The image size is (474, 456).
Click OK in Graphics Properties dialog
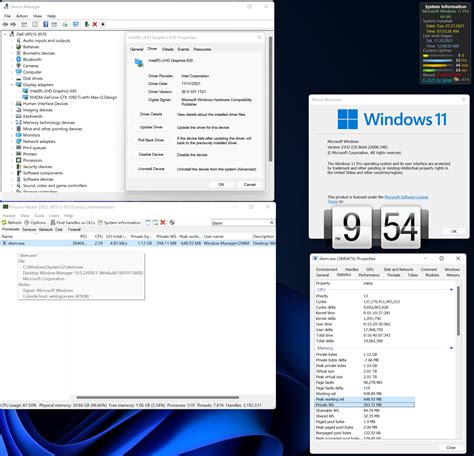pyautogui.click(x=221, y=184)
